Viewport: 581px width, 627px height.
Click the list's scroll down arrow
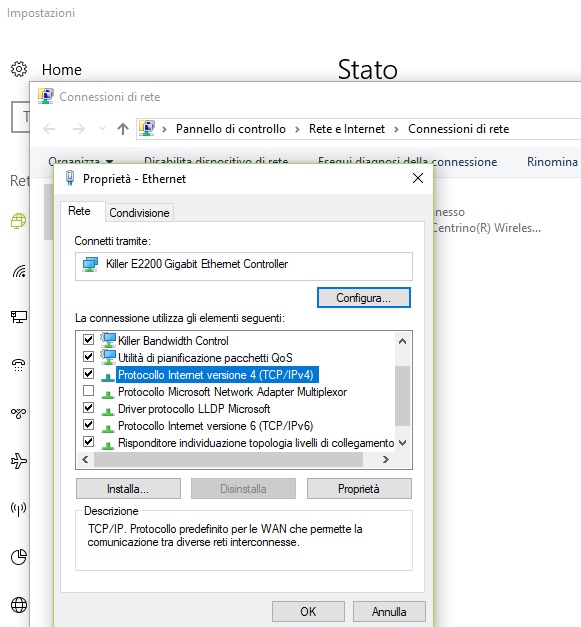click(403, 443)
